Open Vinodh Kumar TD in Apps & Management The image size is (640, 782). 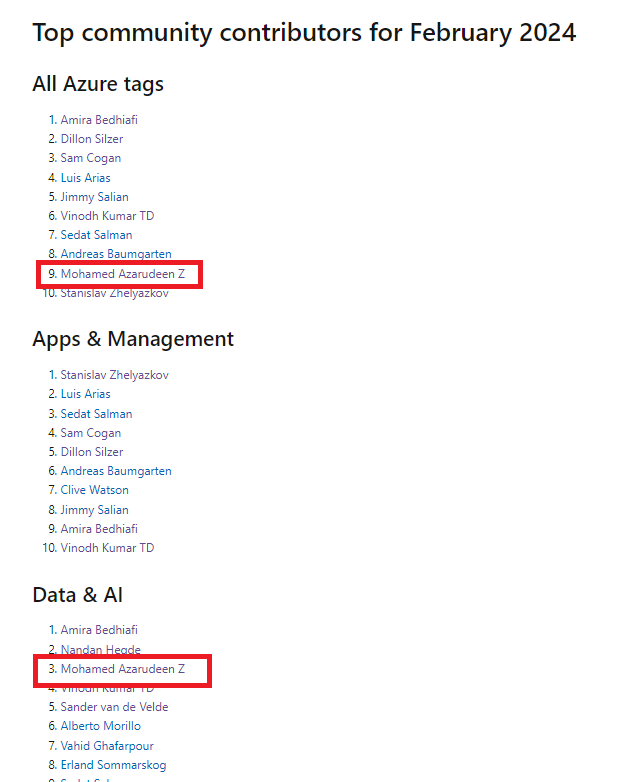click(107, 548)
